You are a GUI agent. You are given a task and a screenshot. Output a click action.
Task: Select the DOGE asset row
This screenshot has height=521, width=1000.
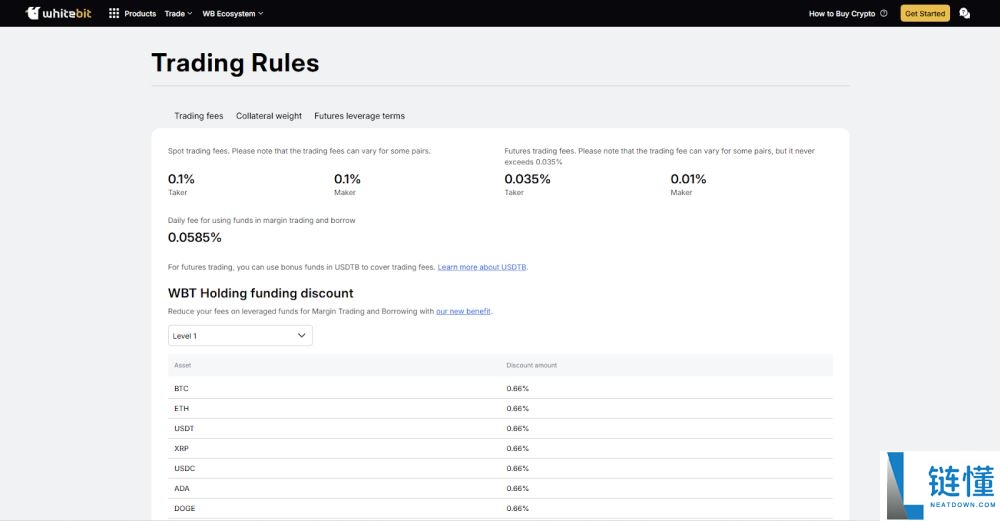pos(500,508)
